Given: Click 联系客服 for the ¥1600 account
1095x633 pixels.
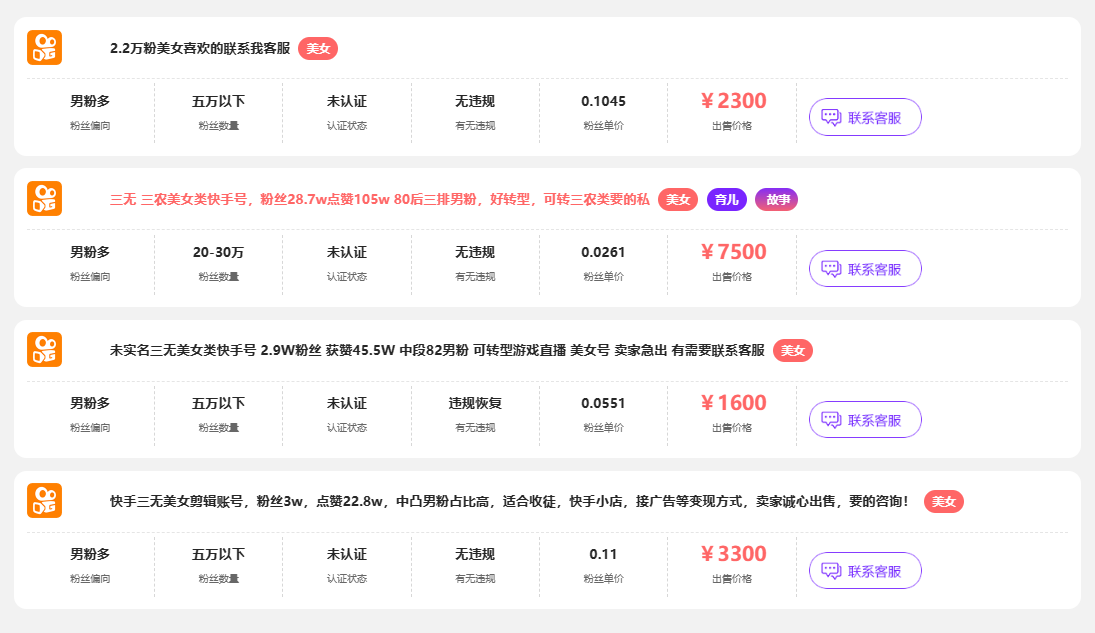Looking at the screenshot, I should (x=865, y=419).
